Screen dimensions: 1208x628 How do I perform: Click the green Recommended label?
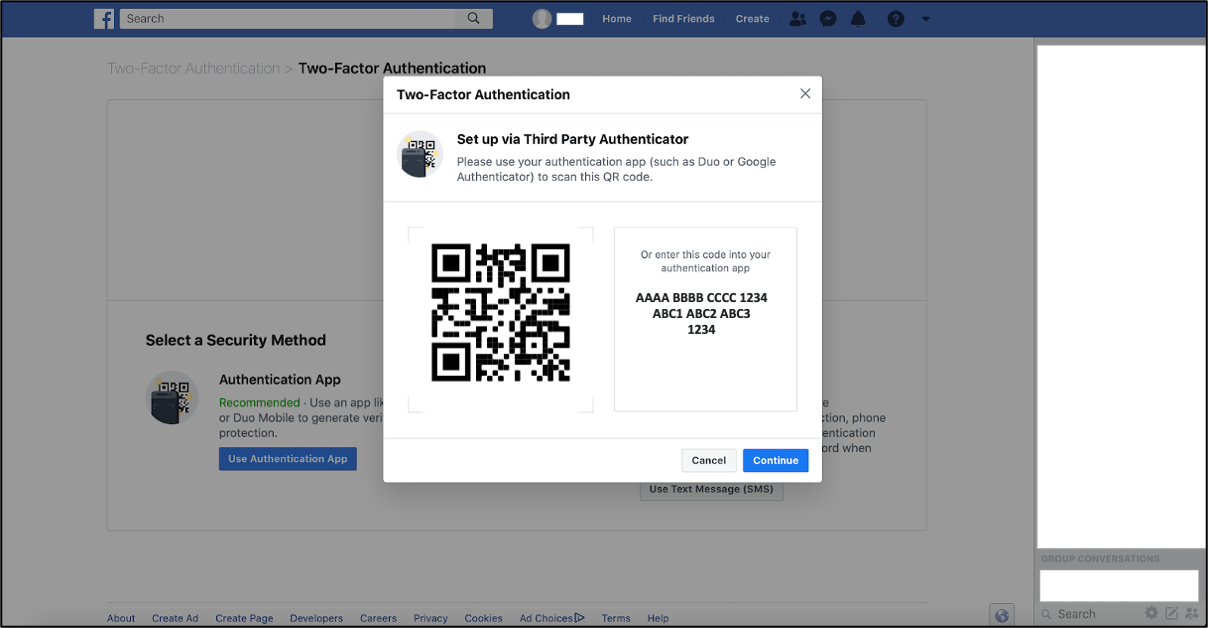click(x=259, y=403)
